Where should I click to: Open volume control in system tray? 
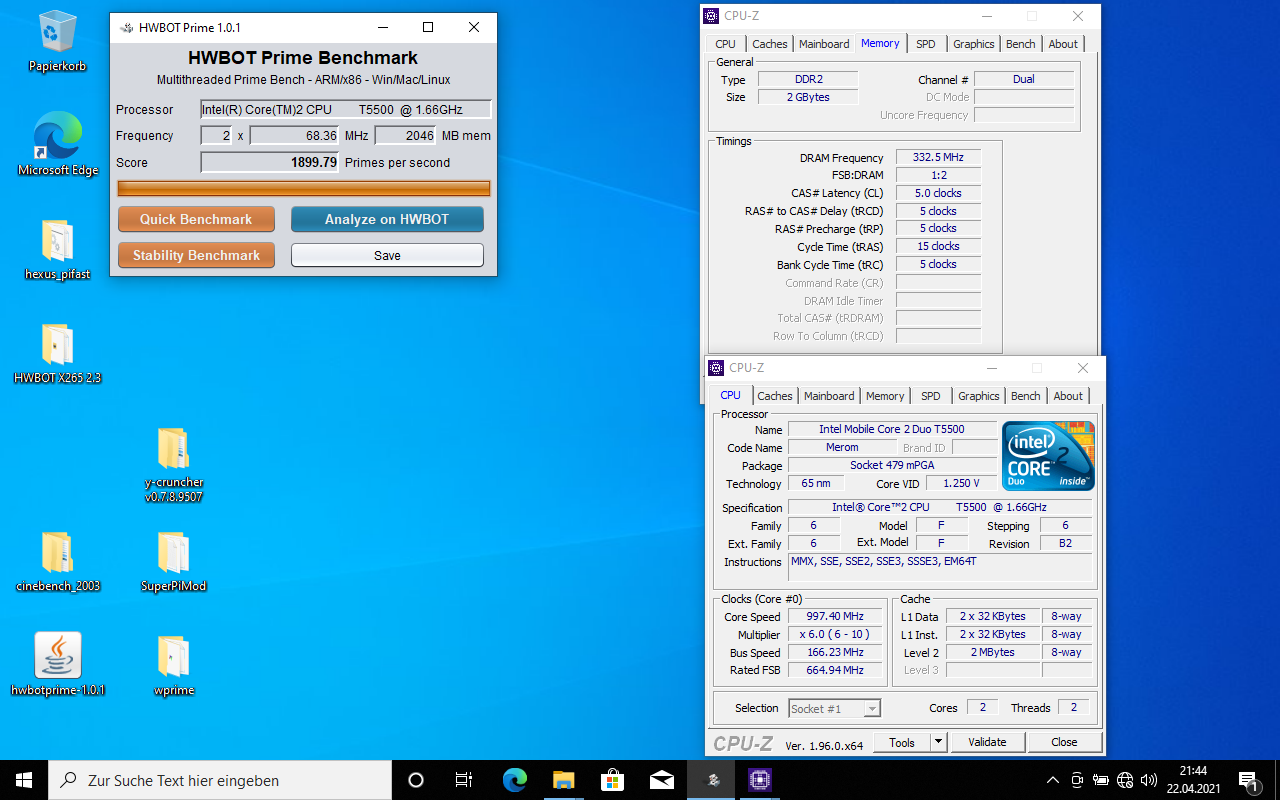point(1149,780)
